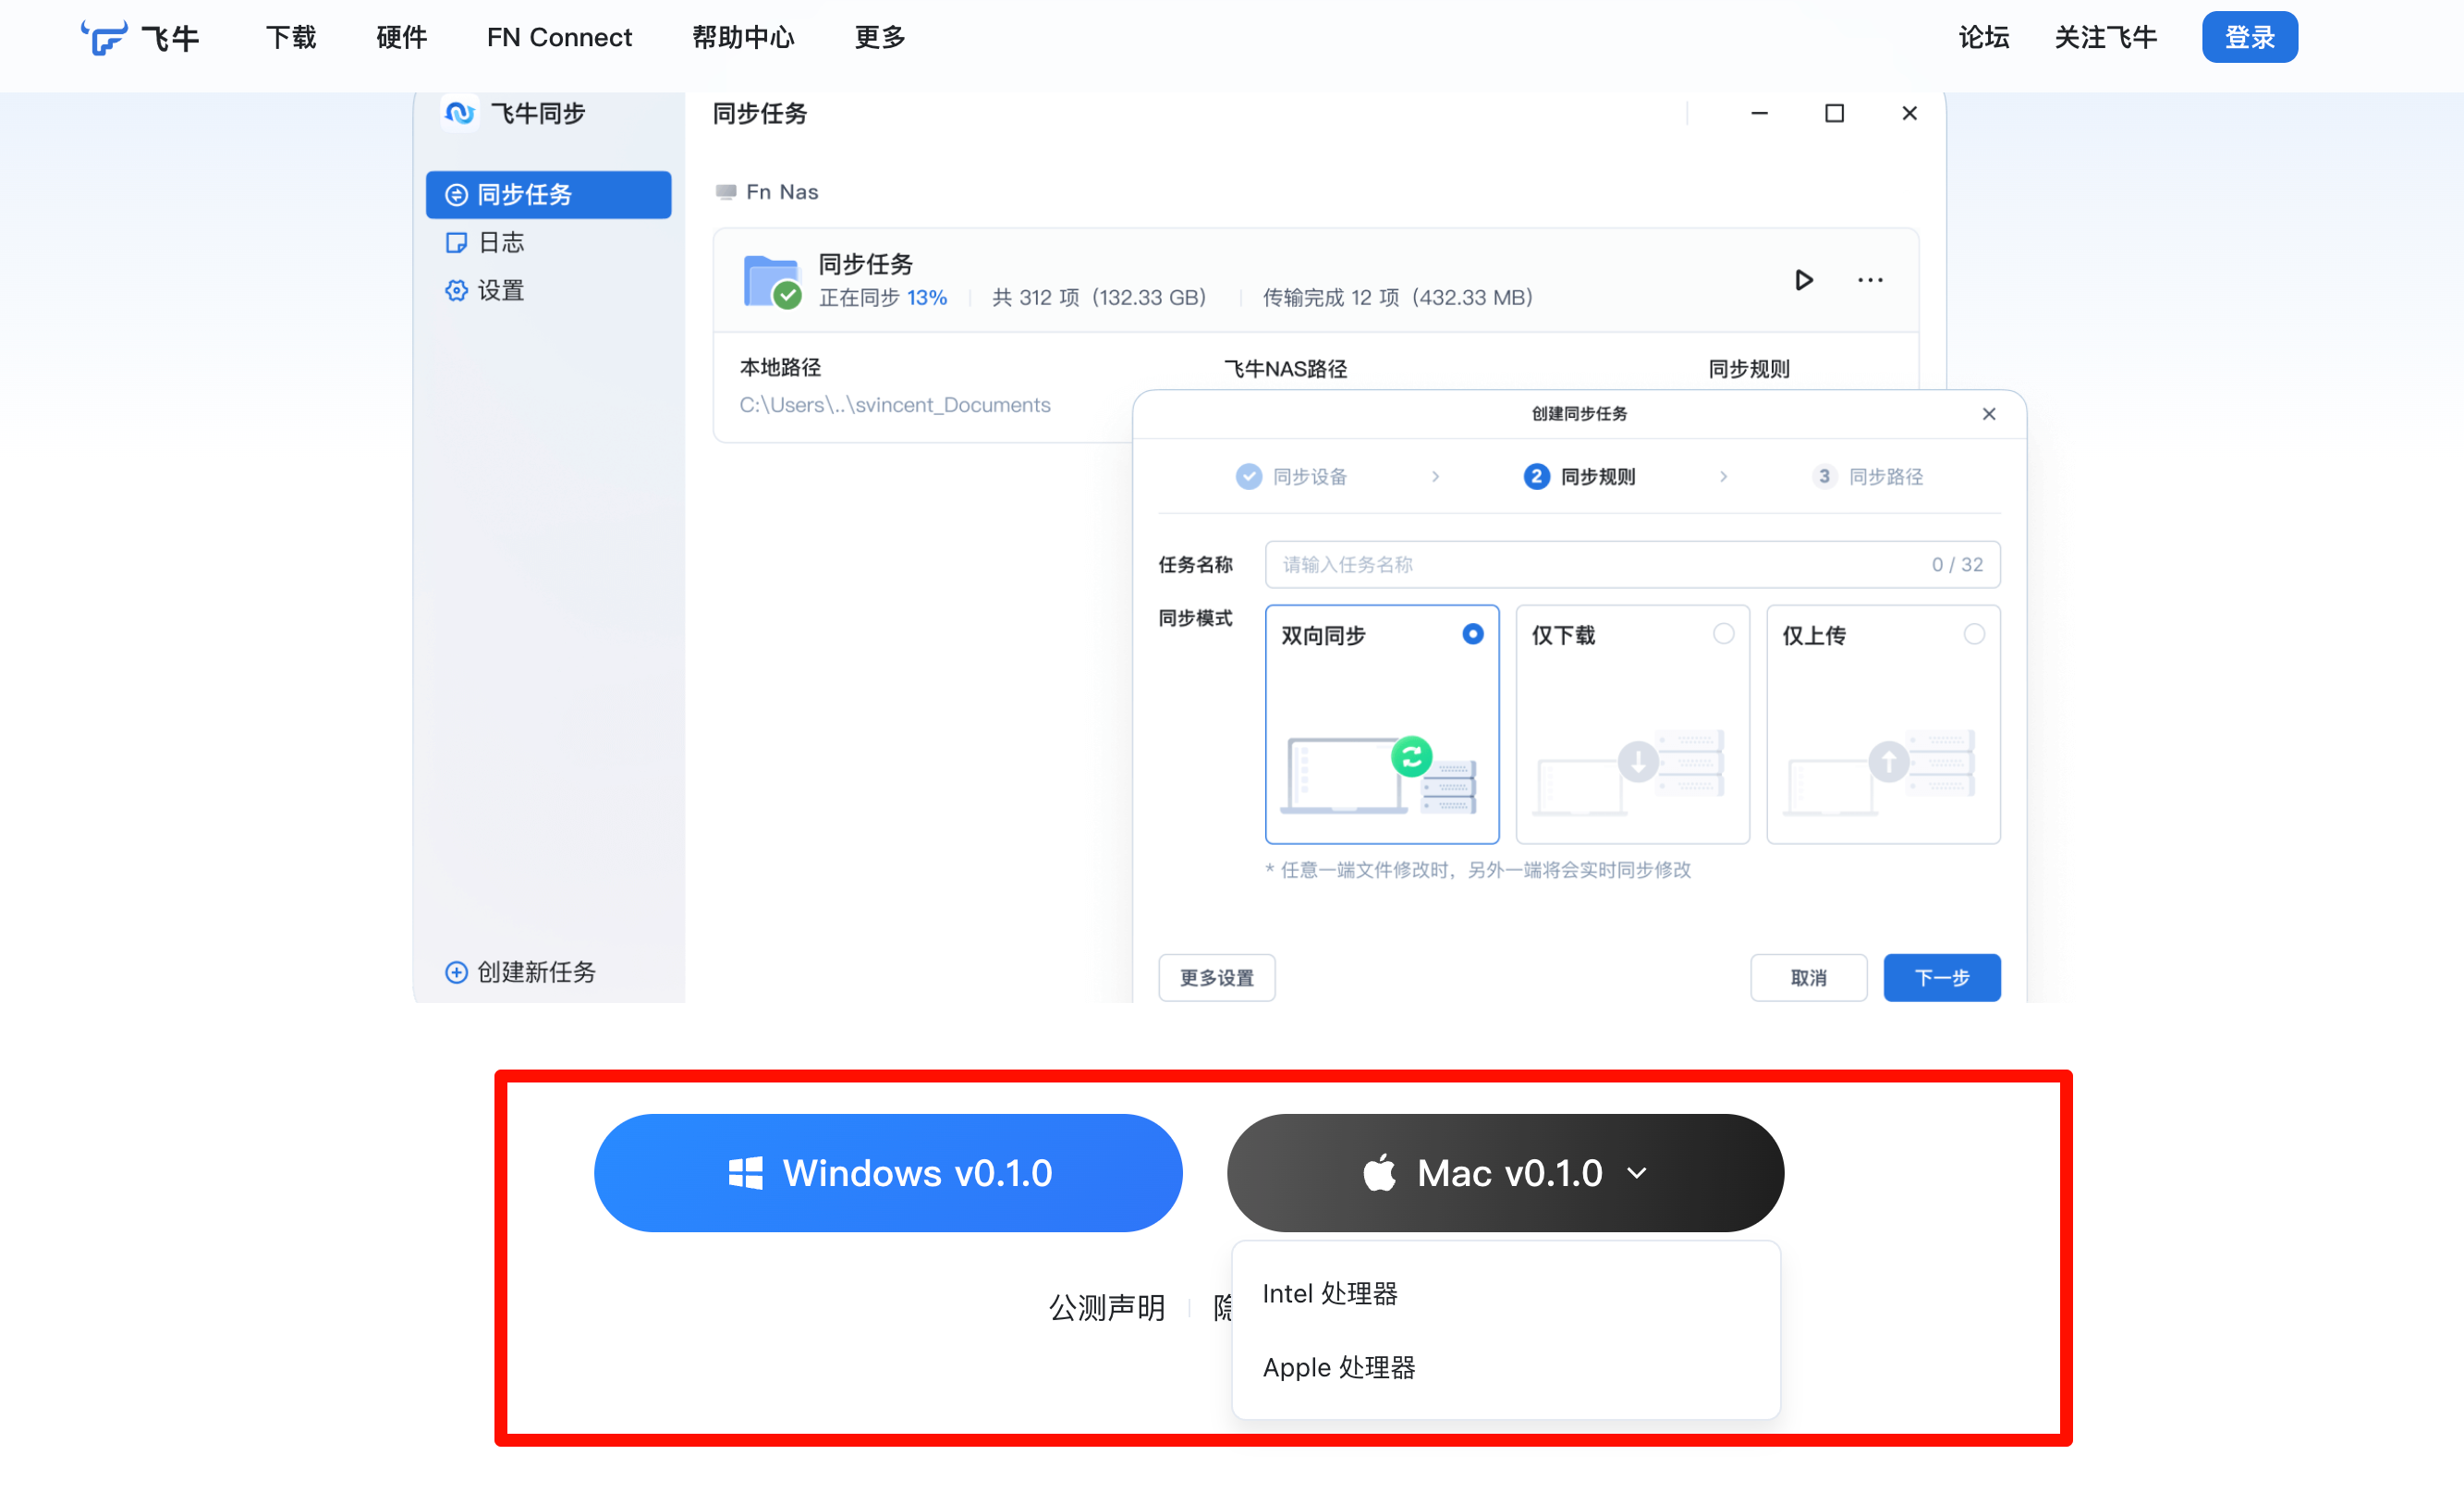
Task: Click the local path C:\Users\..\svincent_Documents
Action: 895,405
